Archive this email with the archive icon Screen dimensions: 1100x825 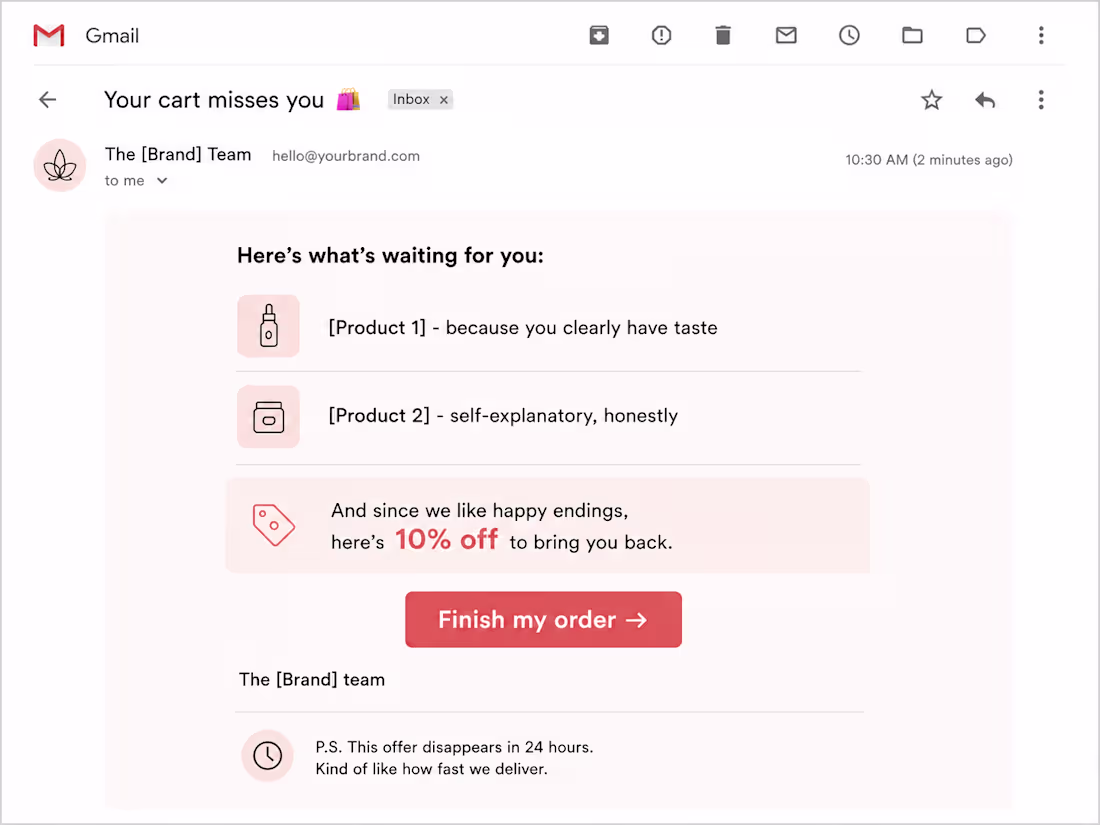598,35
